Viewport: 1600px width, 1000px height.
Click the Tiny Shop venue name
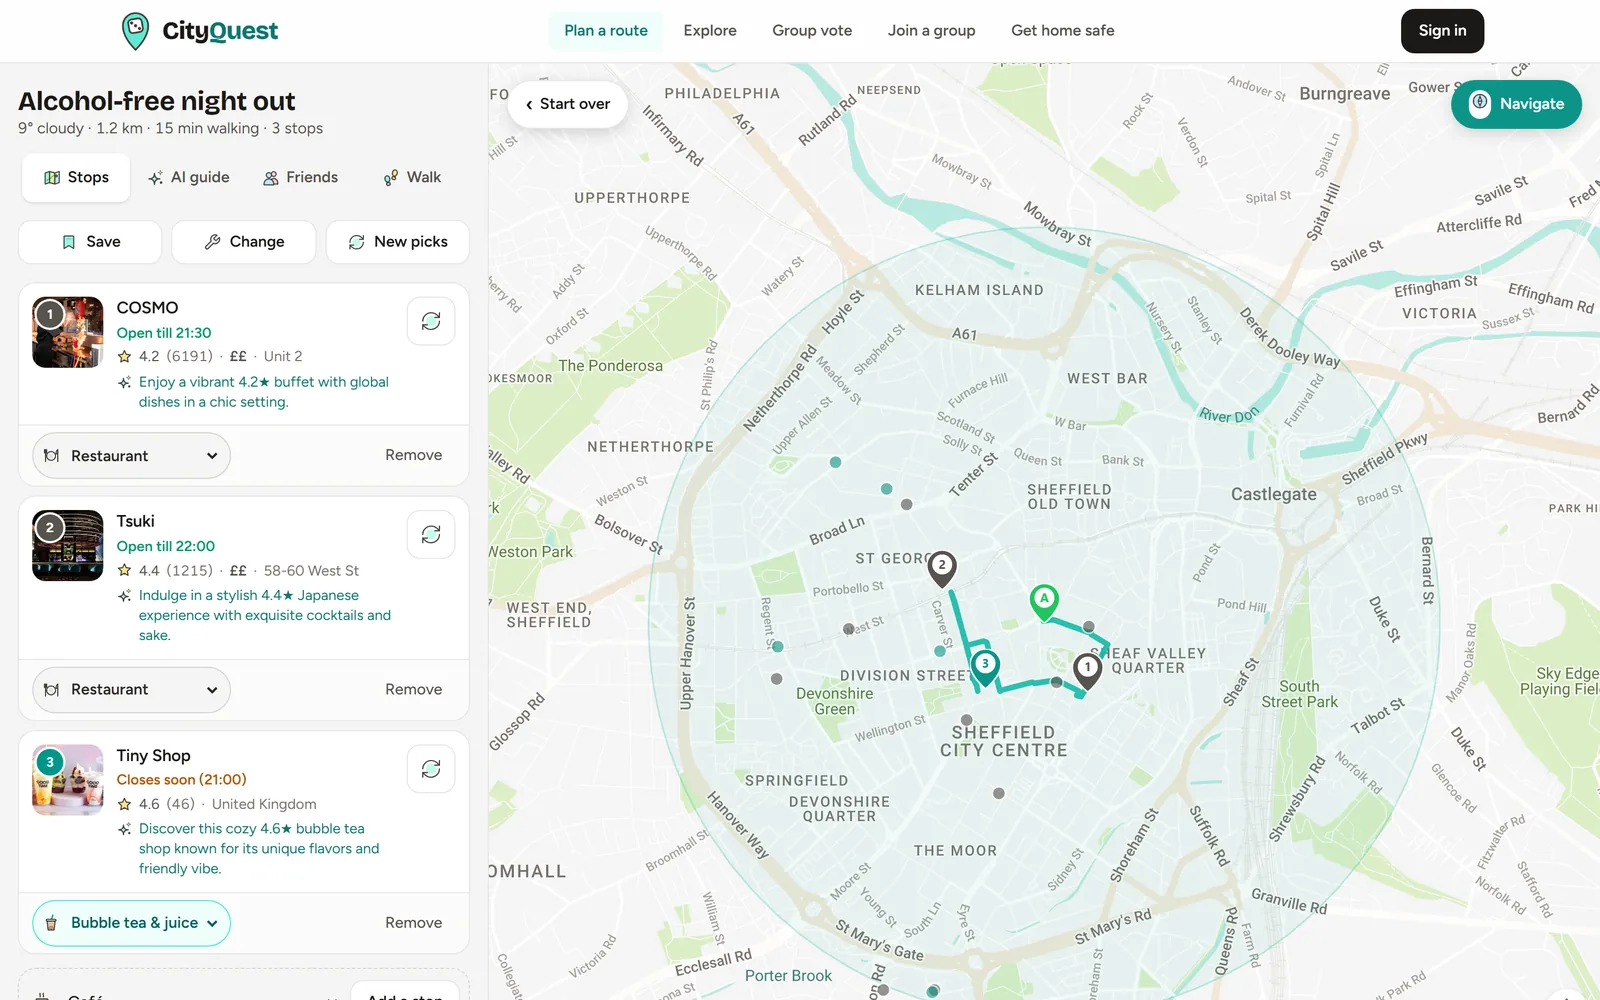153,756
